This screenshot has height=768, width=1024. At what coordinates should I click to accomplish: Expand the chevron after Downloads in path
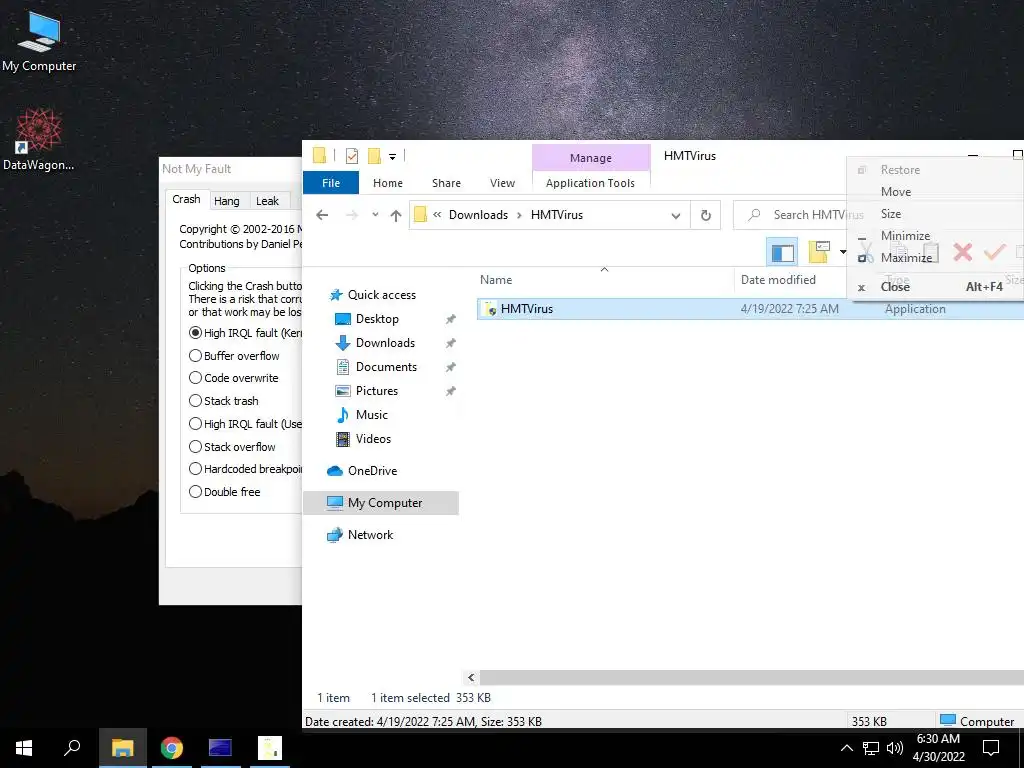(519, 215)
